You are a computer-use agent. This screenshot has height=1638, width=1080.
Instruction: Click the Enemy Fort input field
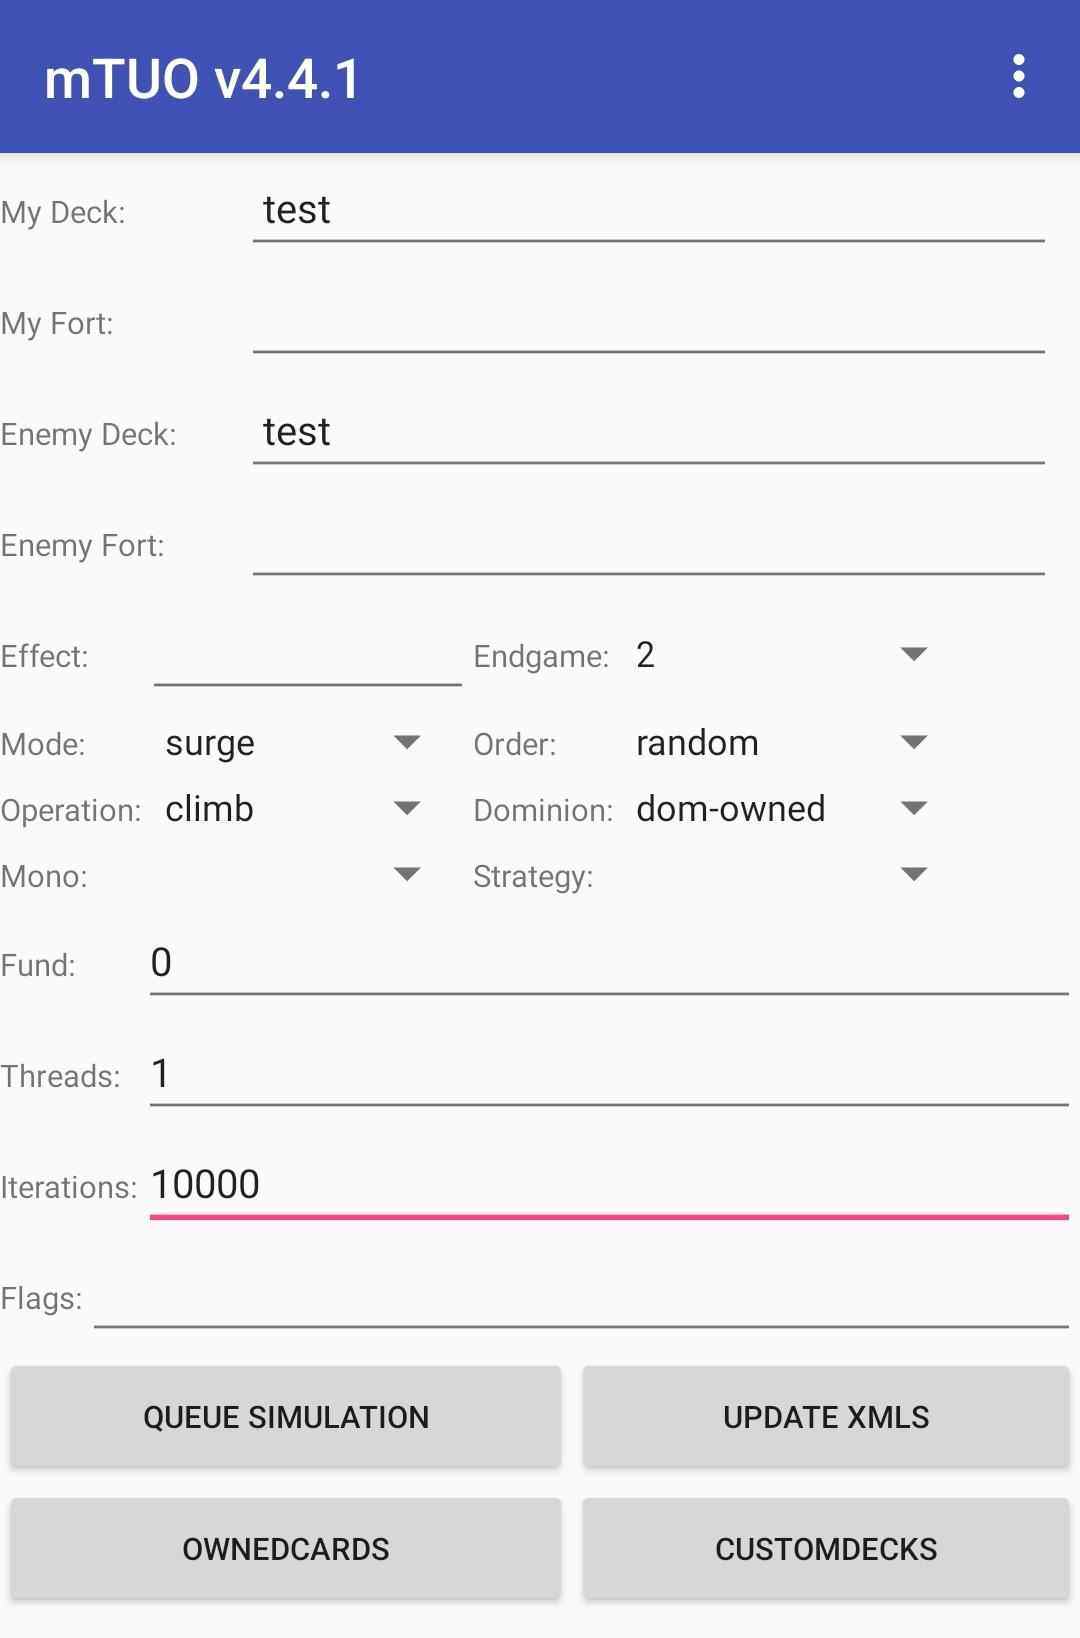[648, 544]
